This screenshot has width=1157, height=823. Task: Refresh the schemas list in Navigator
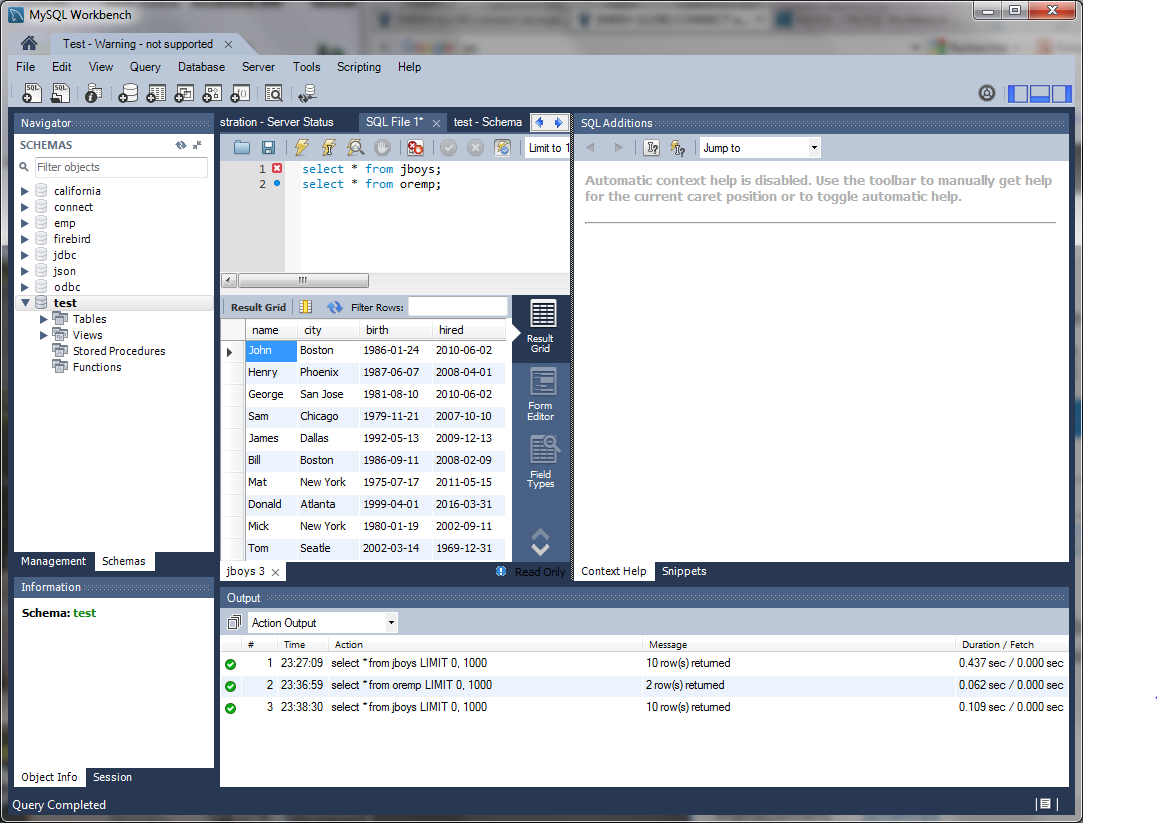(181, 145)
